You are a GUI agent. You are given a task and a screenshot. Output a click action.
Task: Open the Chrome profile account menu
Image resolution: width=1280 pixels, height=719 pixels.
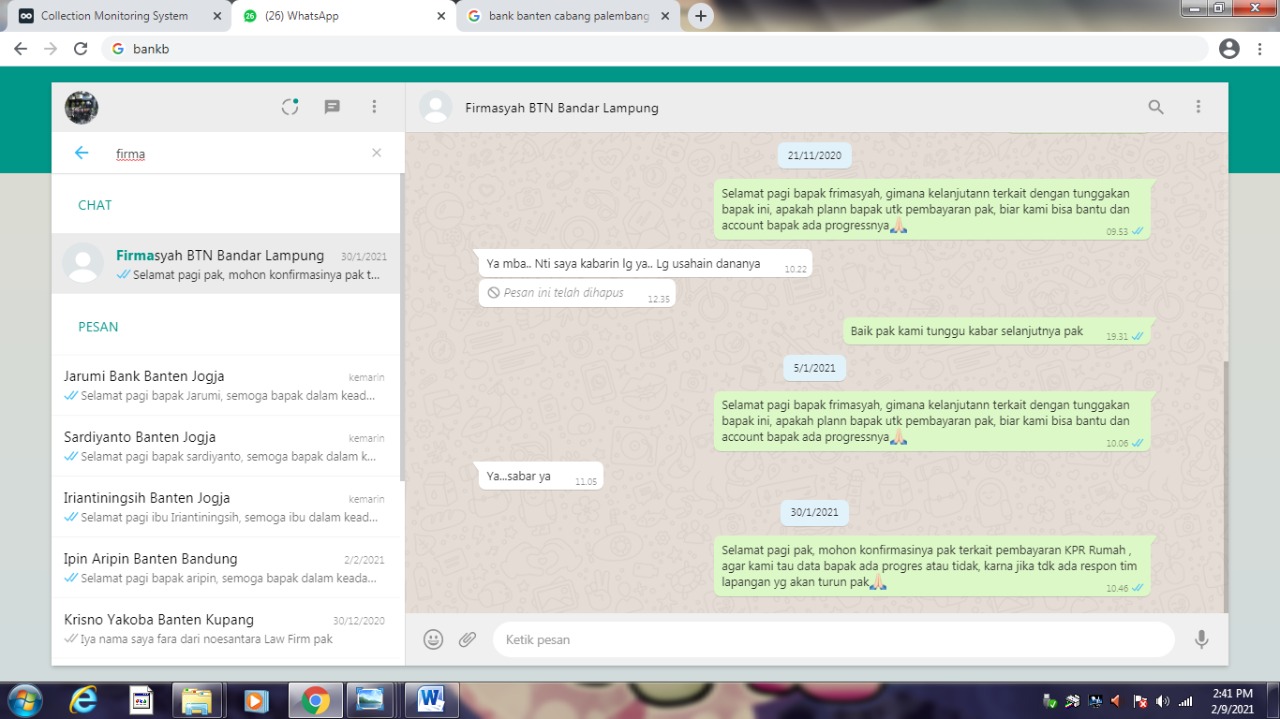(1229, 49)
